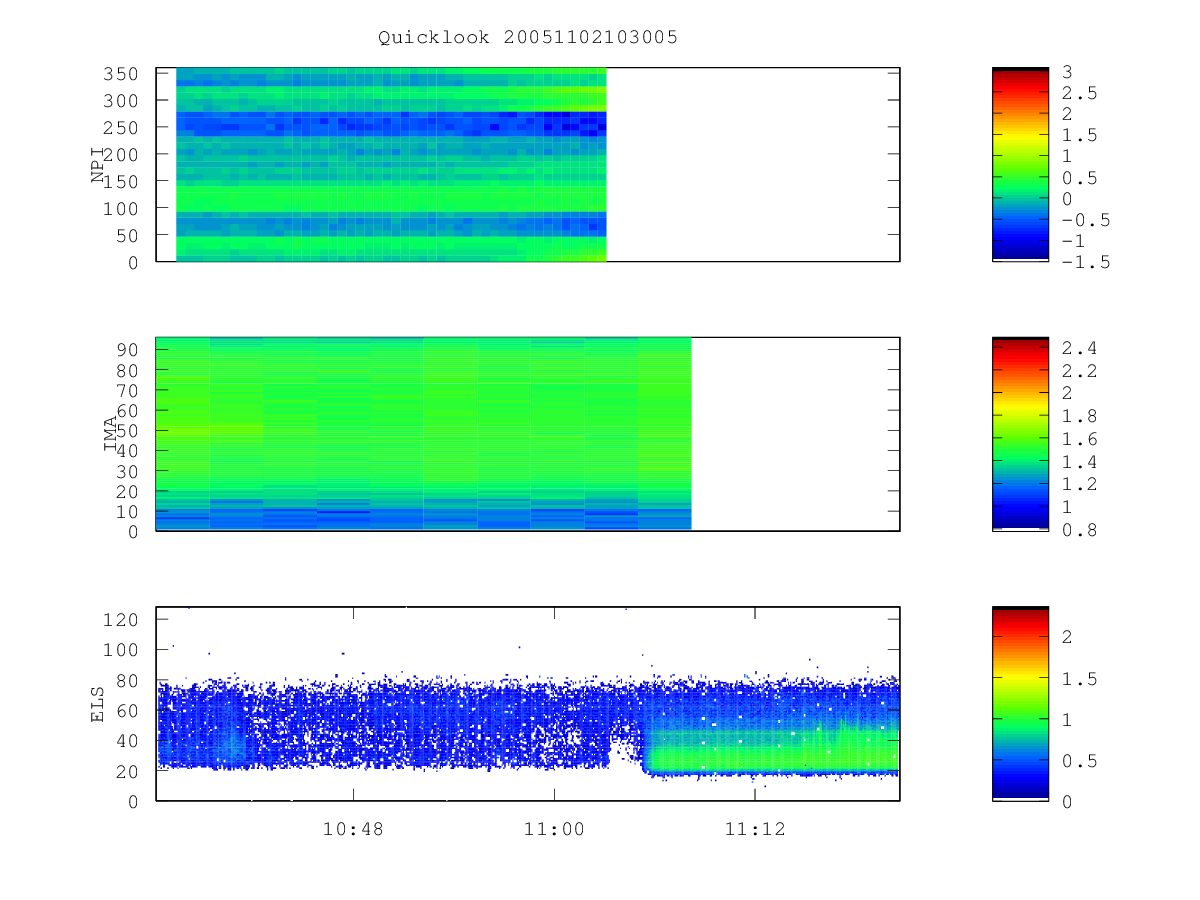Click the 3 label on NPI colorbar
Screen dimensions: 1200x900
(x=1068, y=72)
